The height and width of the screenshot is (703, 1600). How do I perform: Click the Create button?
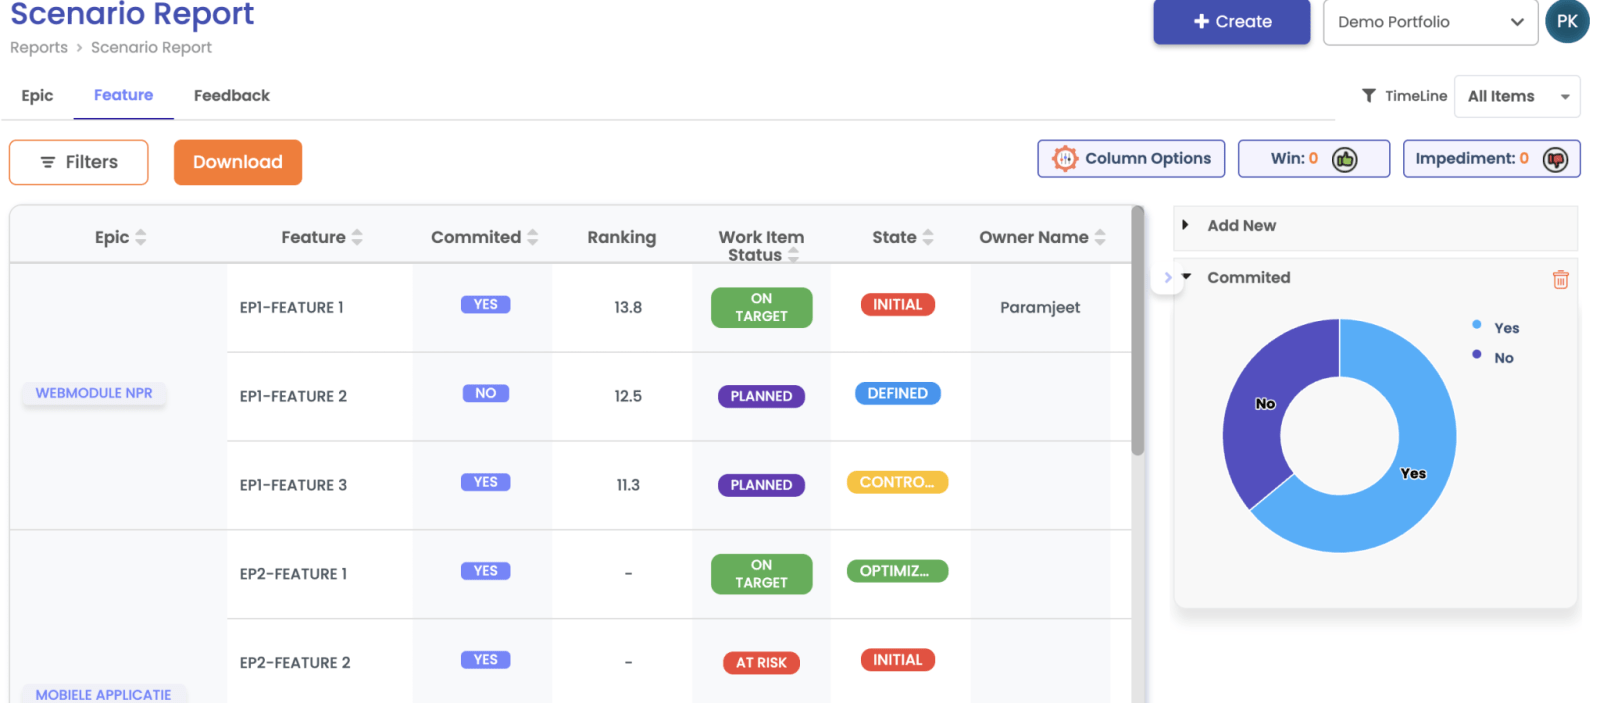point(1231,22)
